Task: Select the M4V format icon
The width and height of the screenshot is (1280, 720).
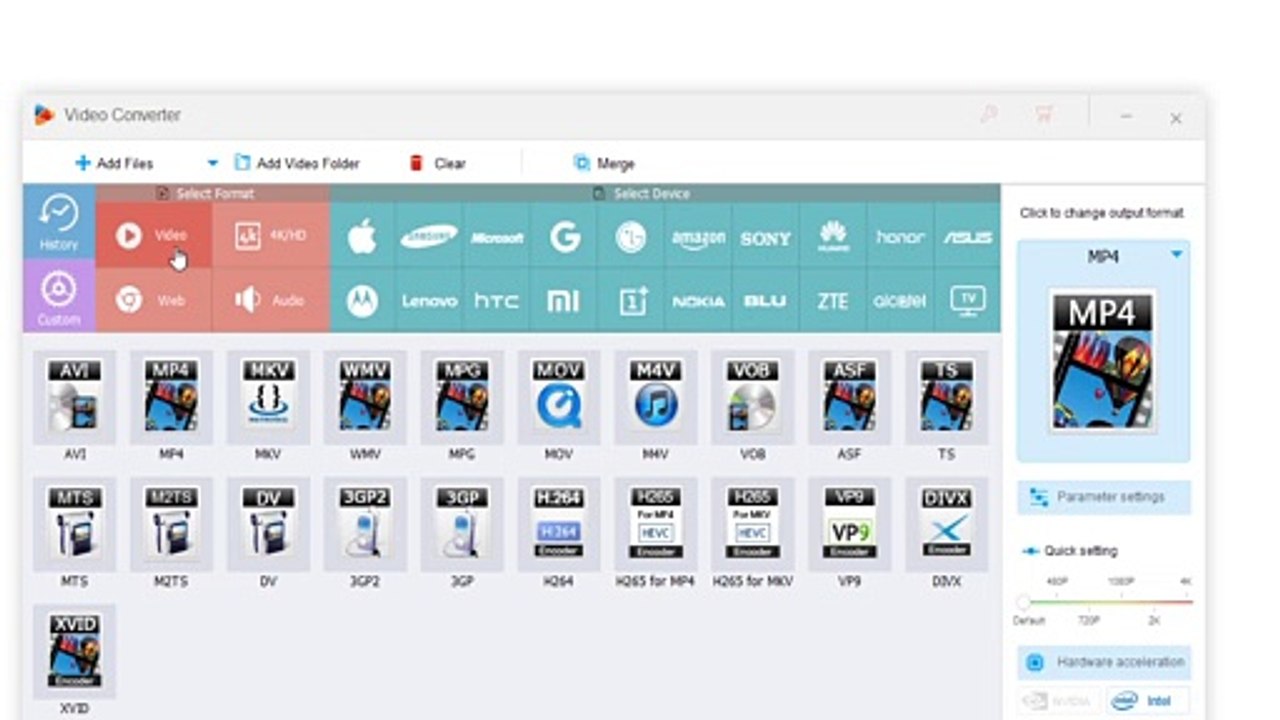Action: tap(655, 396)
